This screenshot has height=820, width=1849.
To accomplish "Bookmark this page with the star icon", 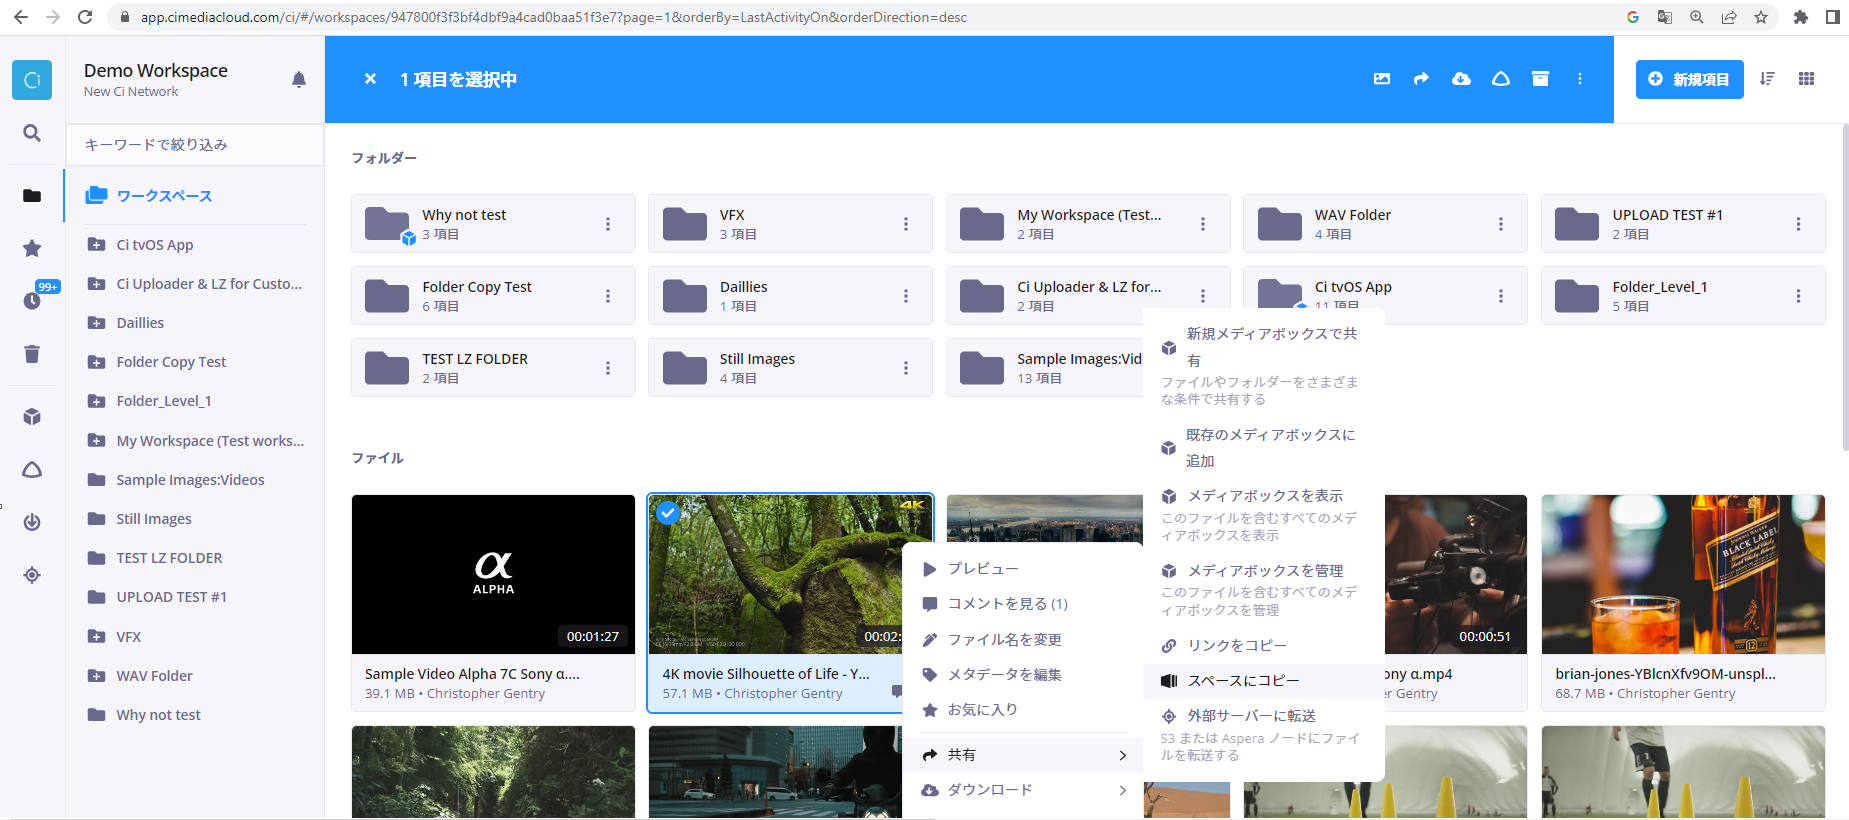I will tap(1761, 17).
